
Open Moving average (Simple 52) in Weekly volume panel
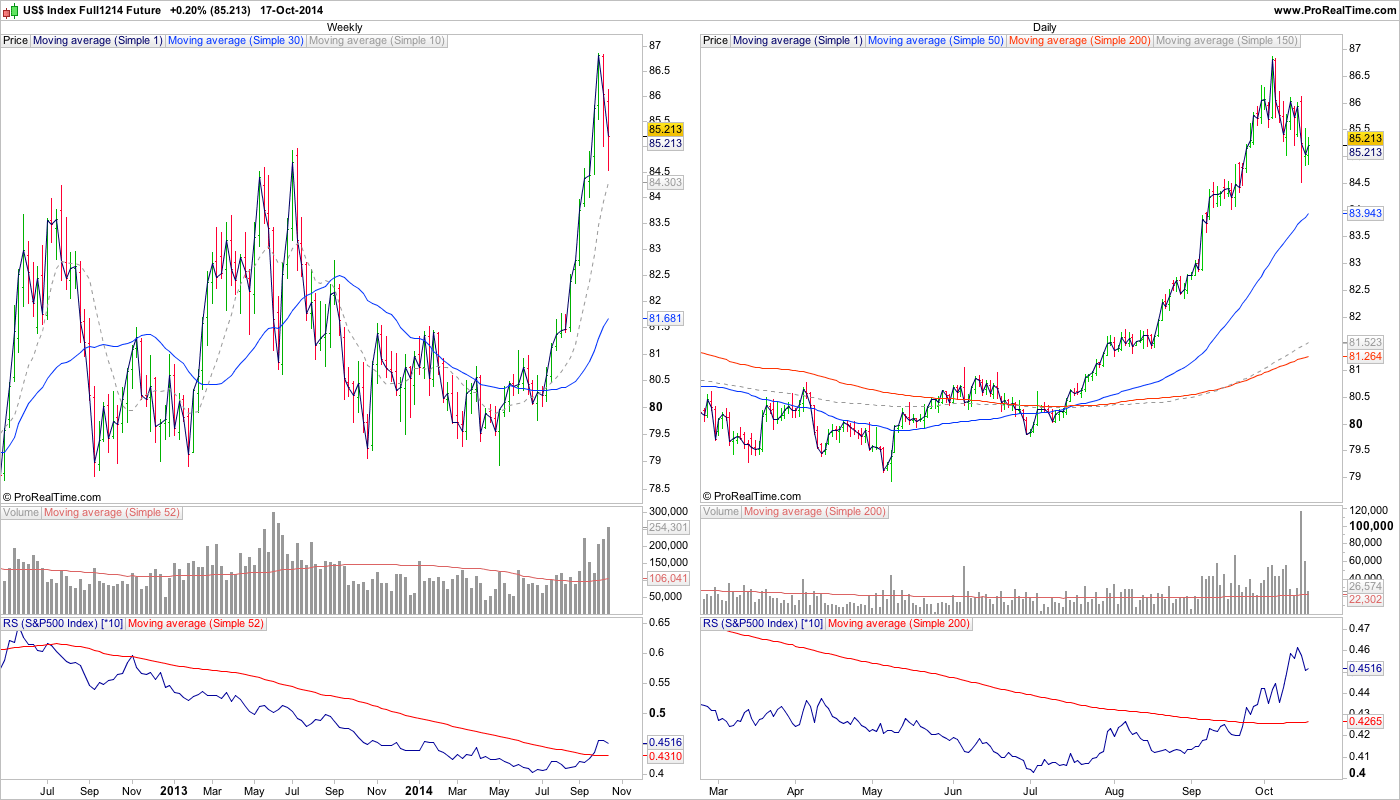point(112,512)
